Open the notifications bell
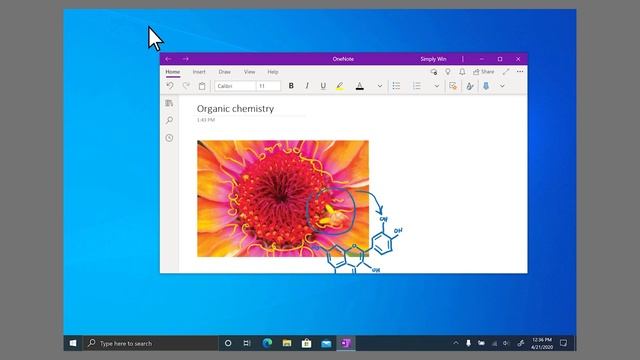This screenshot has height=360, width=640. pyautogui.click(x=462, y=72)
